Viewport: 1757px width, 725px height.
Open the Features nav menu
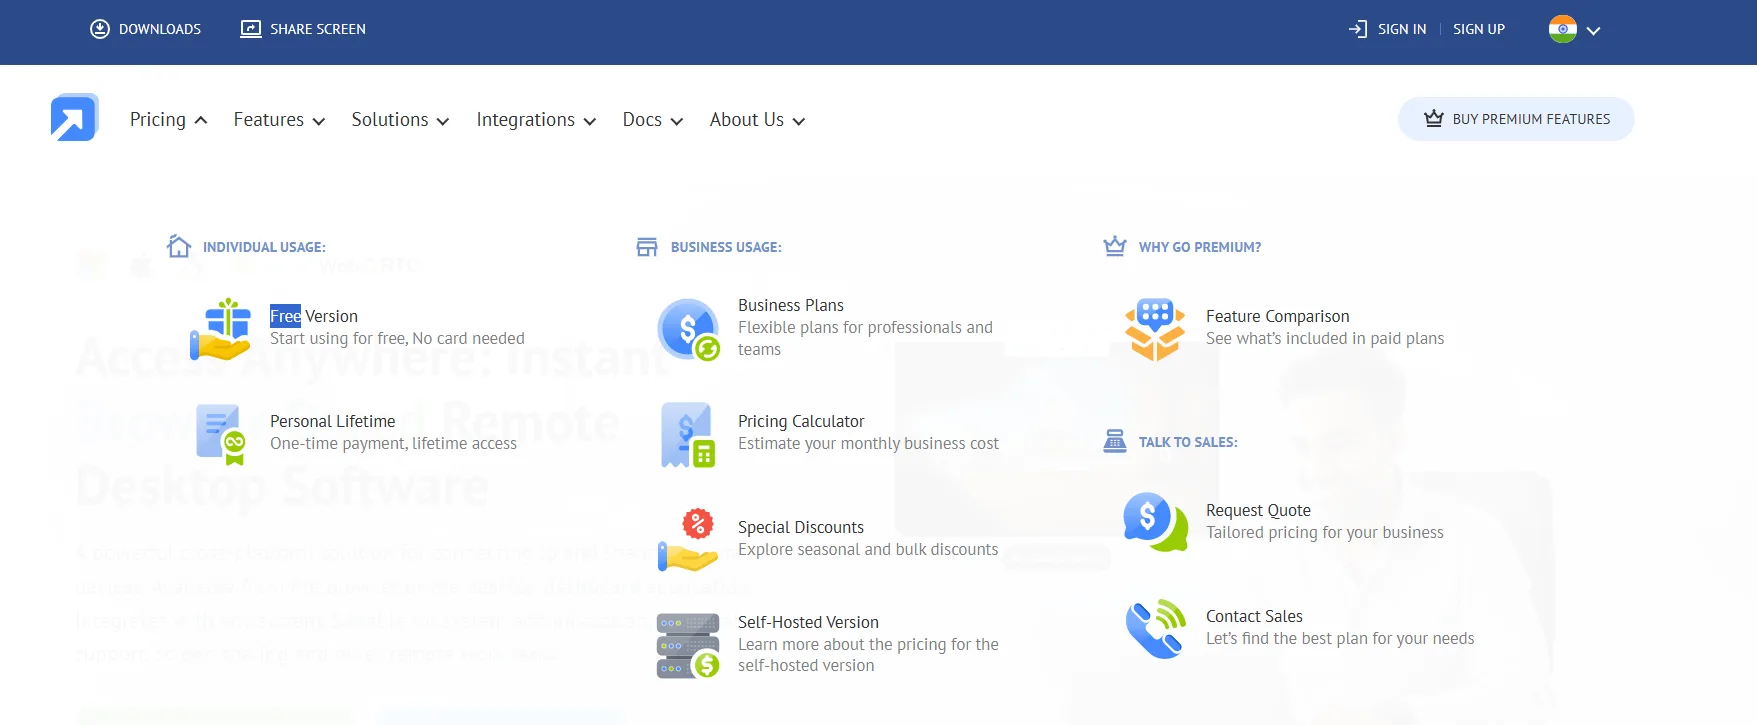point(279,119)
